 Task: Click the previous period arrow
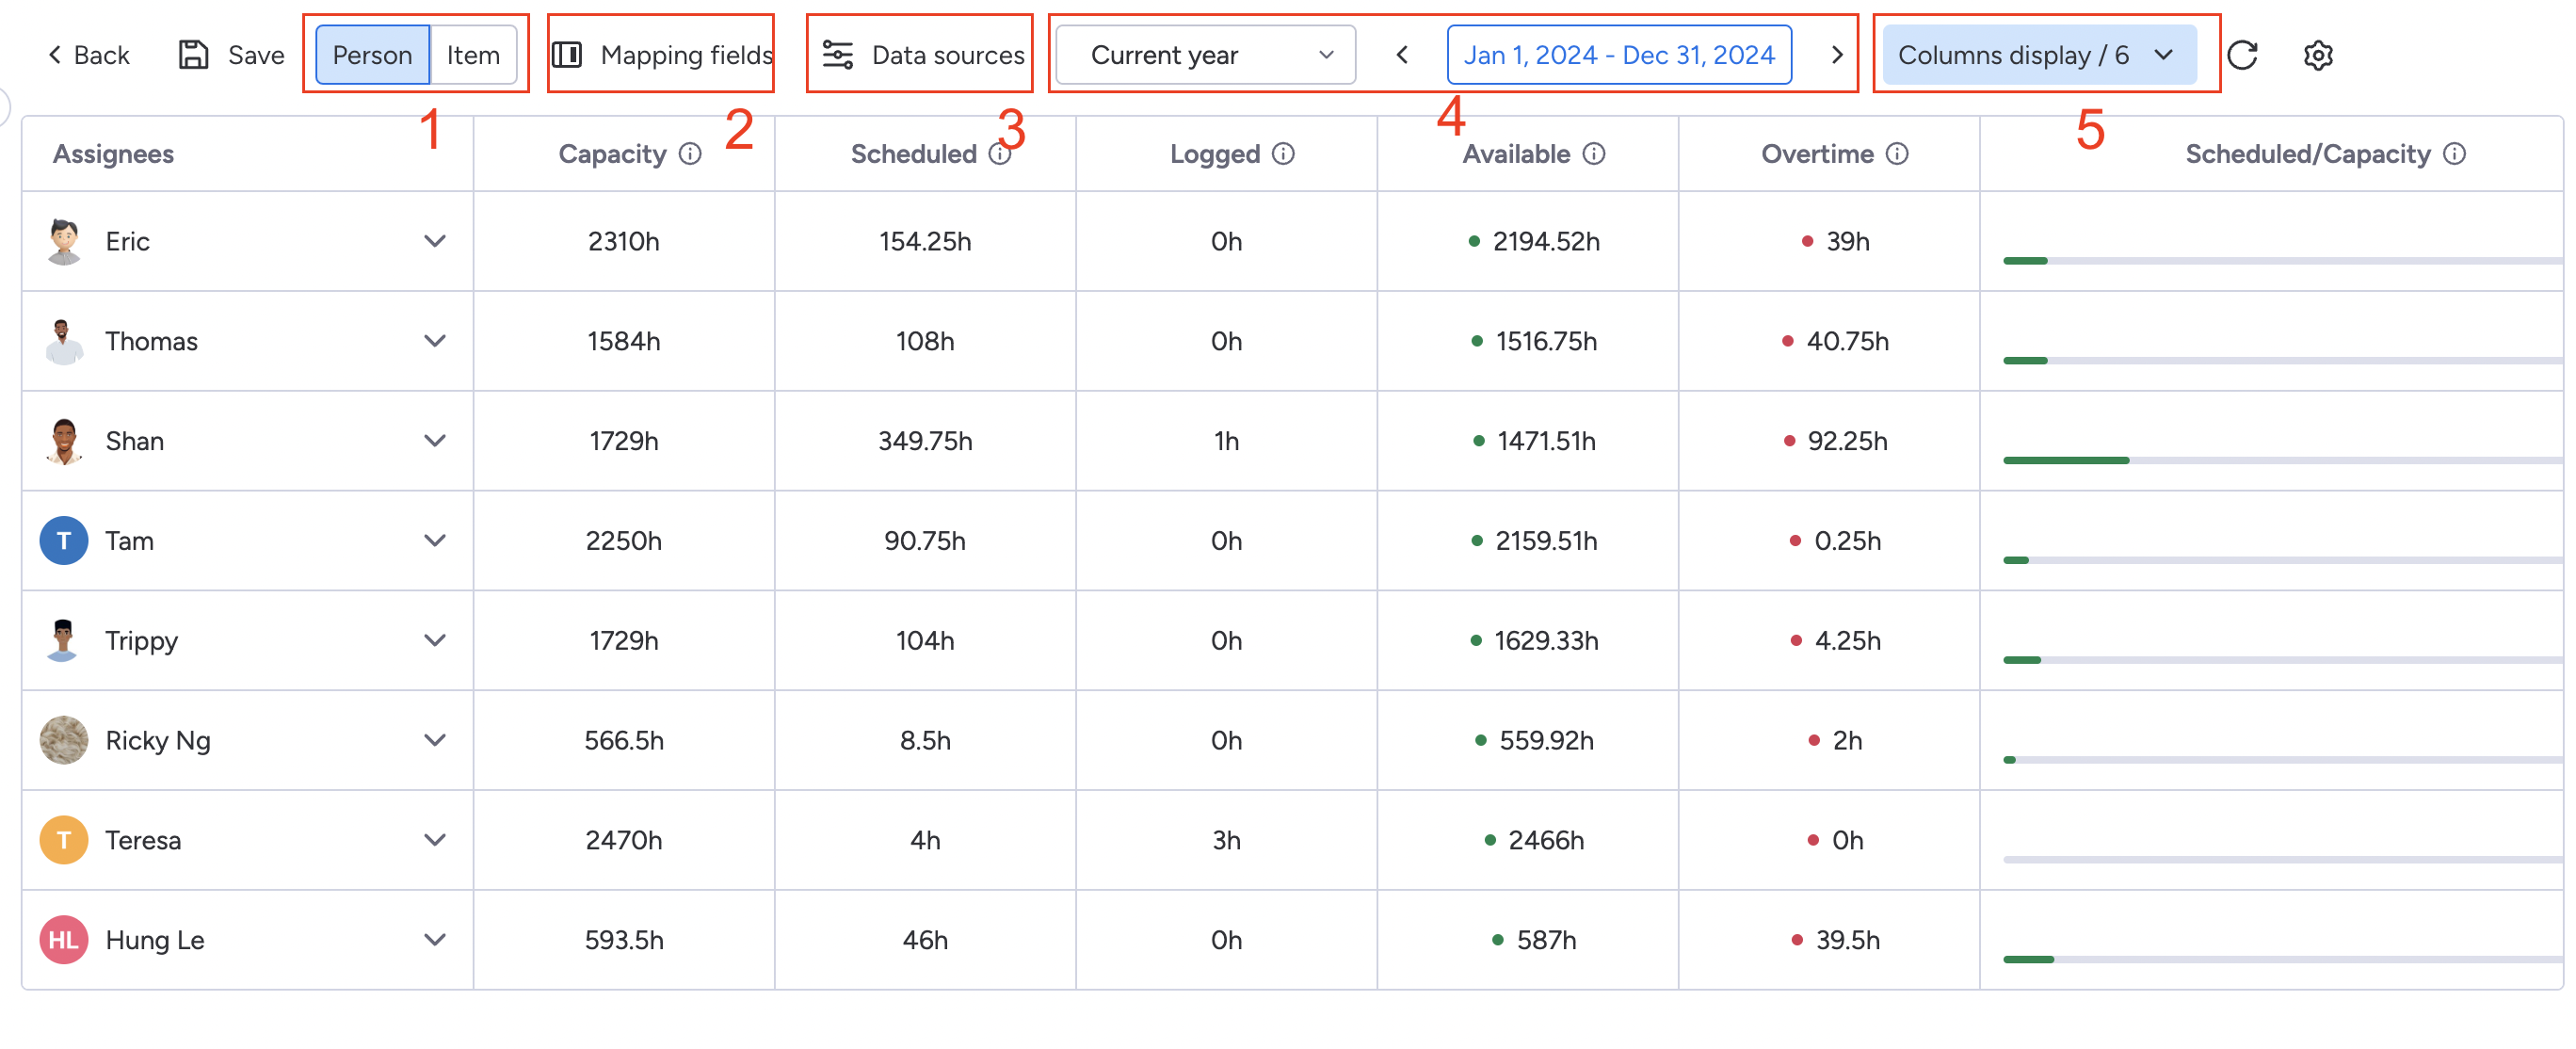click(1401, 55)
